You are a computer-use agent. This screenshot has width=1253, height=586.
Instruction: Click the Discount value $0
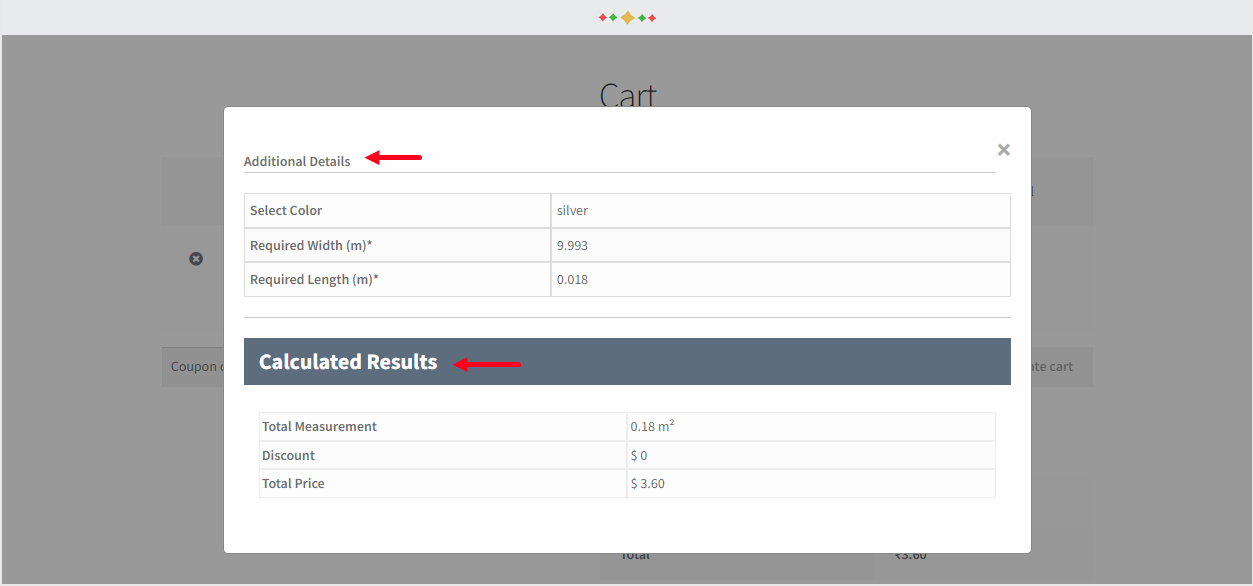[x=639, y=454]
